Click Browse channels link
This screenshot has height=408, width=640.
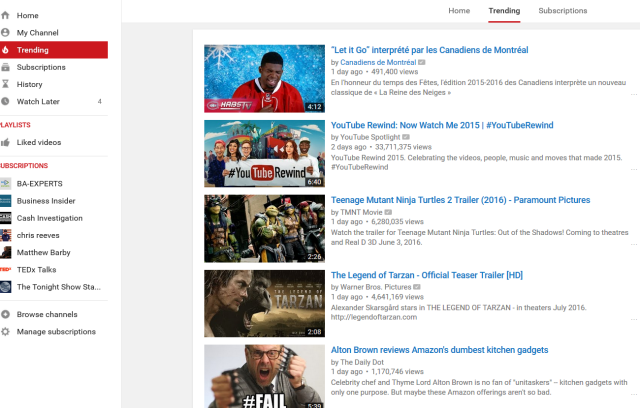(x=47, y=315)
